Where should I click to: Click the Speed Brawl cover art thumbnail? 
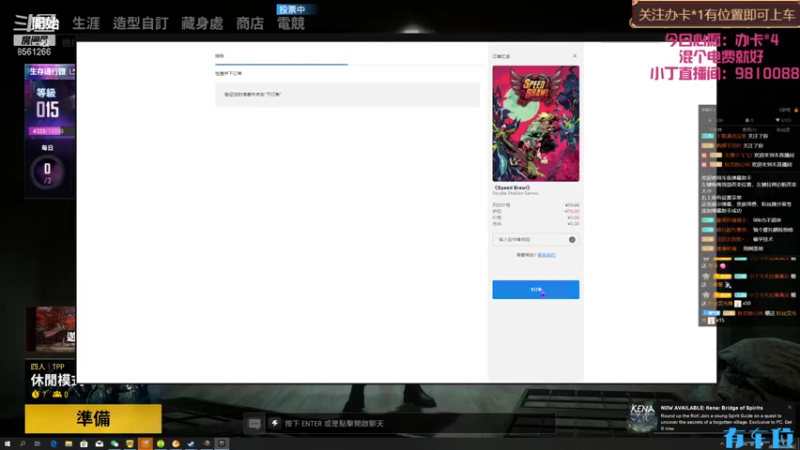click(x=536, y=123)
